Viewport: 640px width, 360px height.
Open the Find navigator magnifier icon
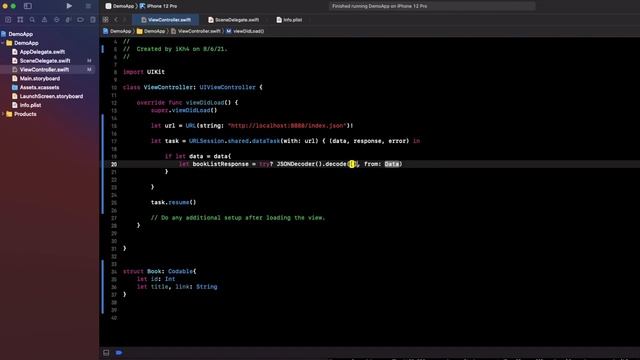(x=32, y=20)
